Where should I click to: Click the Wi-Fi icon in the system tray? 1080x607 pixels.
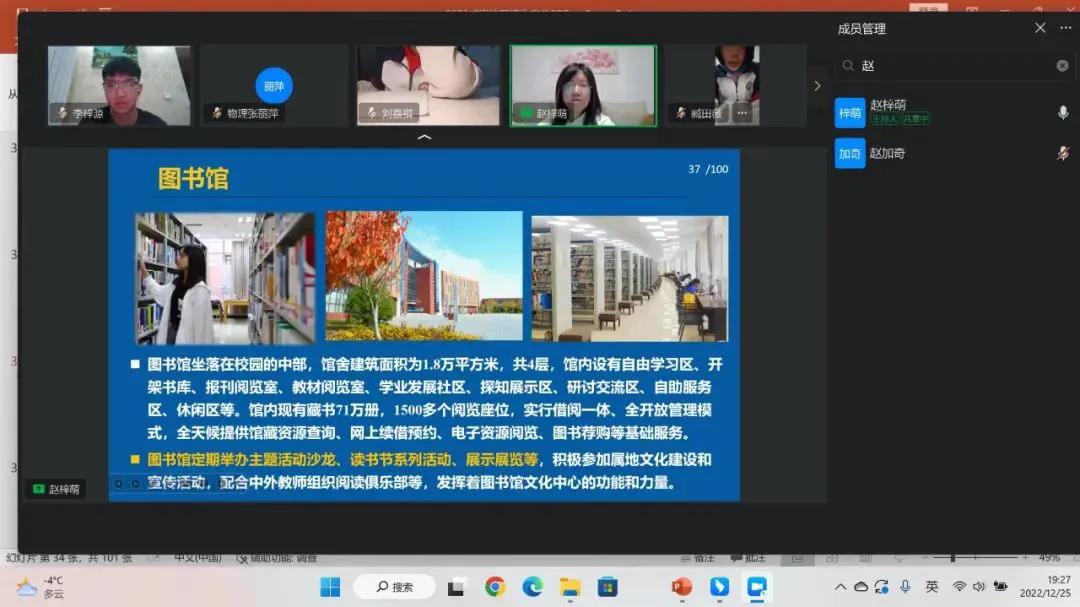(x=960, y=587)
